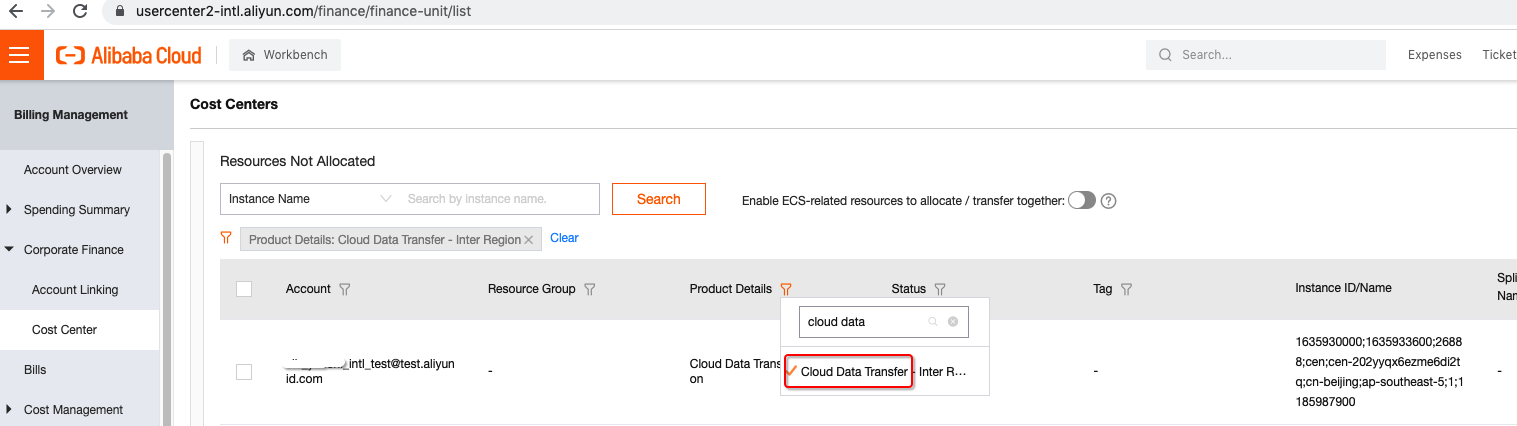Screen dimensions: 1517x426
Task: Open Account Overview in the sidebar
Action: coord(73,170)
